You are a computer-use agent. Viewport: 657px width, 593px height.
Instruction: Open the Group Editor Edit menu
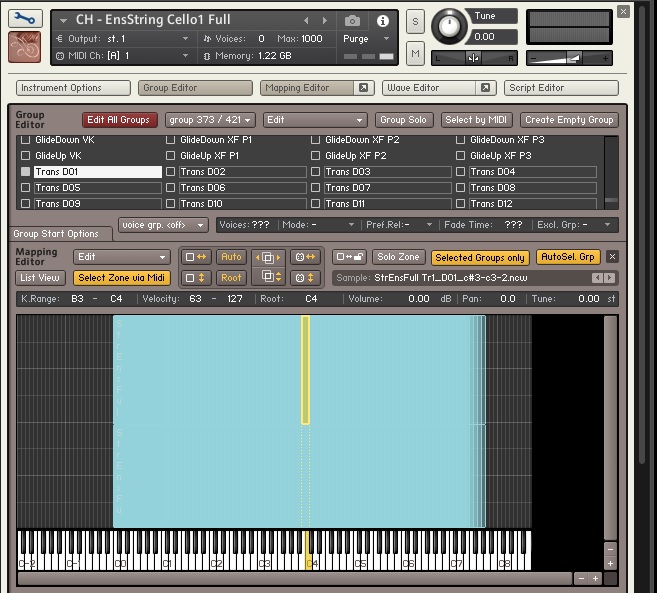tap(315, 120)
